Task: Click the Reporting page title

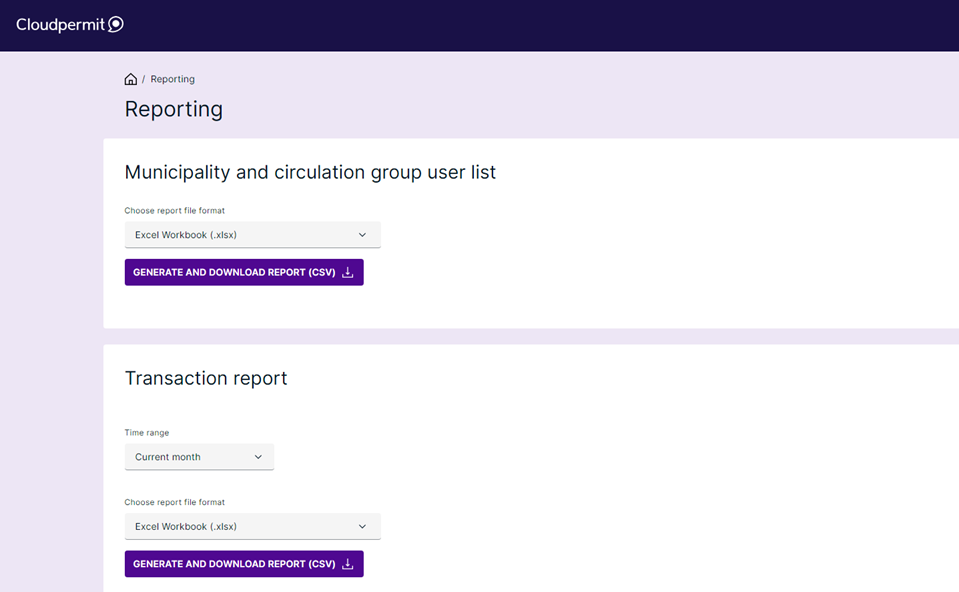Action: tap(173, 109)
